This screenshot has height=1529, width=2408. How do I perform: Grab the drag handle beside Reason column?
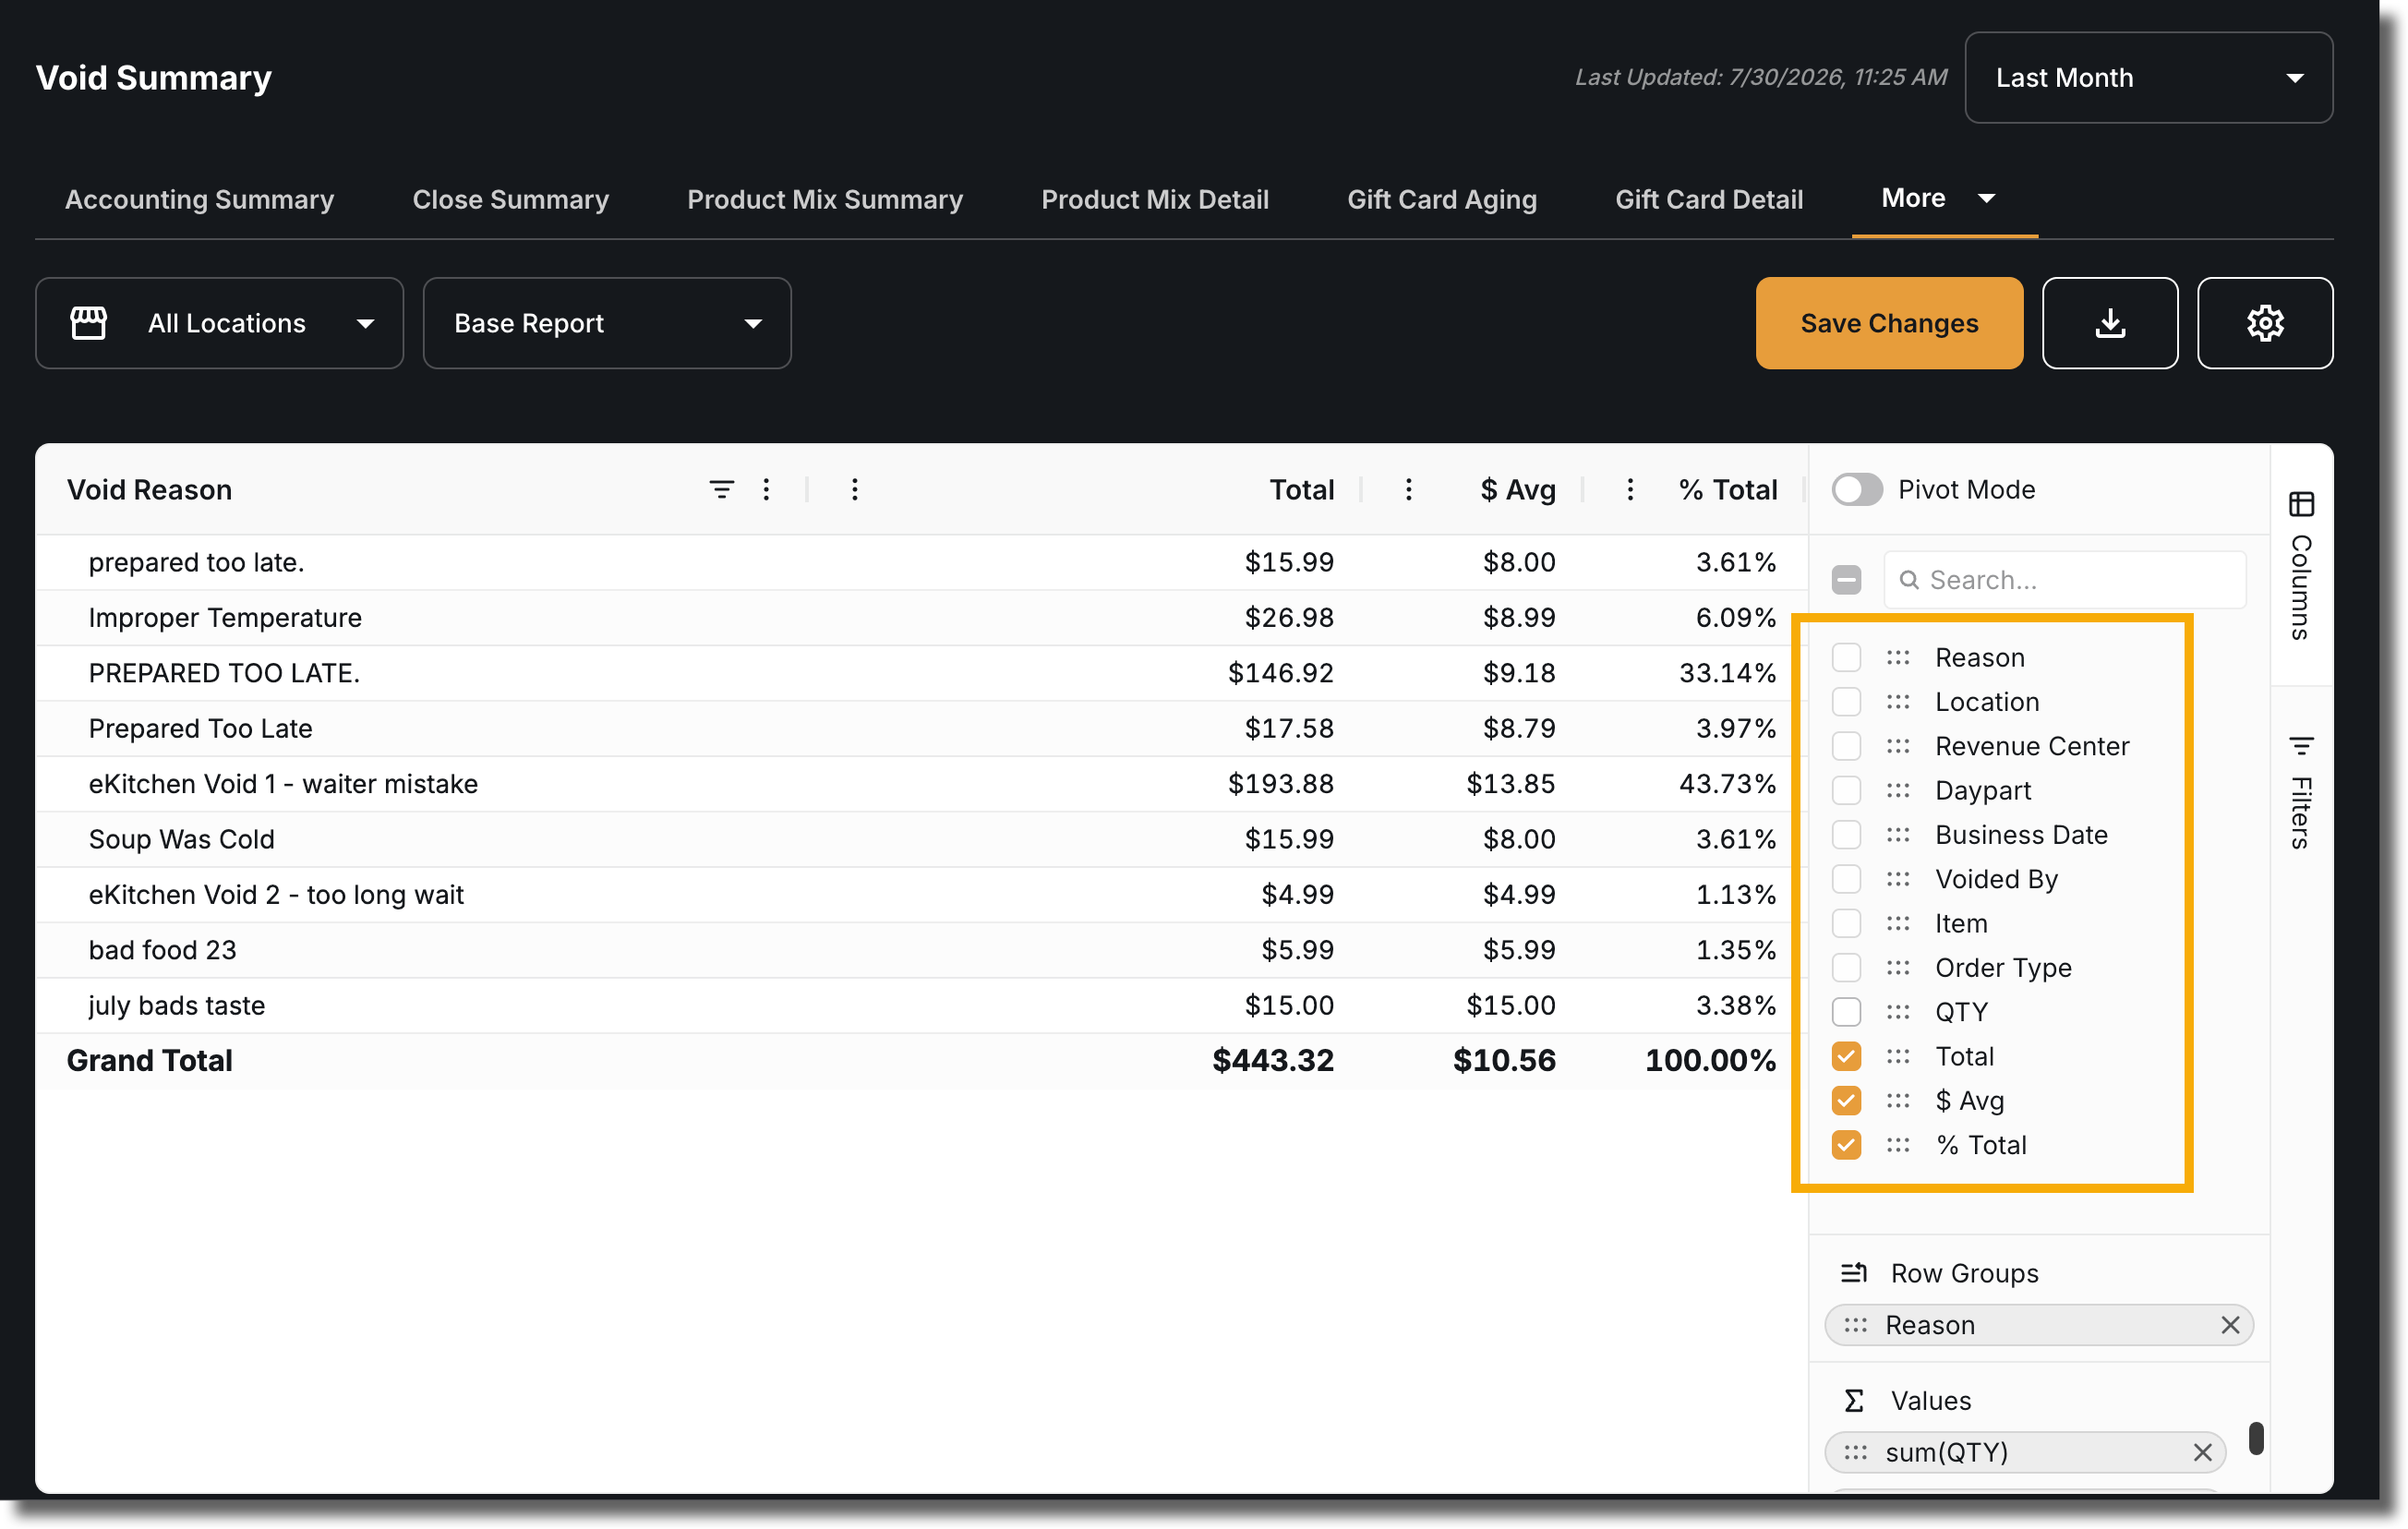1897,657
